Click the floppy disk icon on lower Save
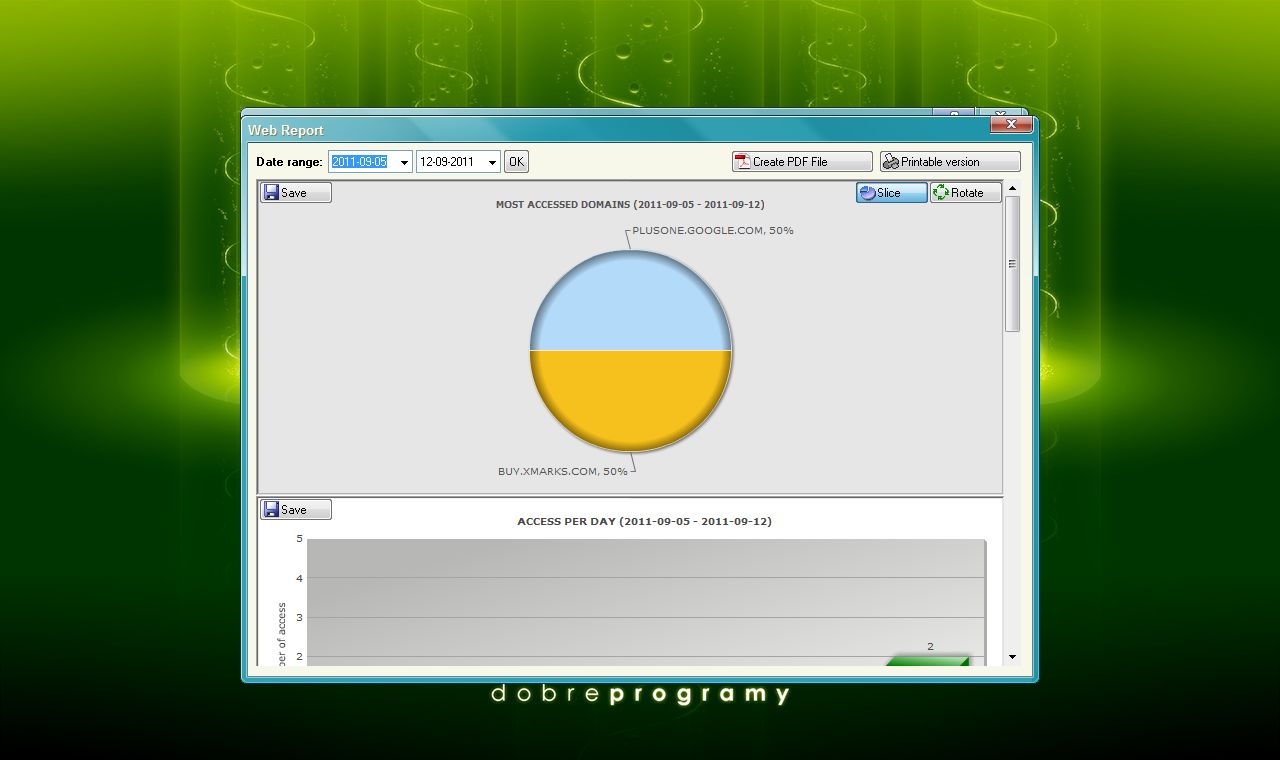 coord(271,510)
